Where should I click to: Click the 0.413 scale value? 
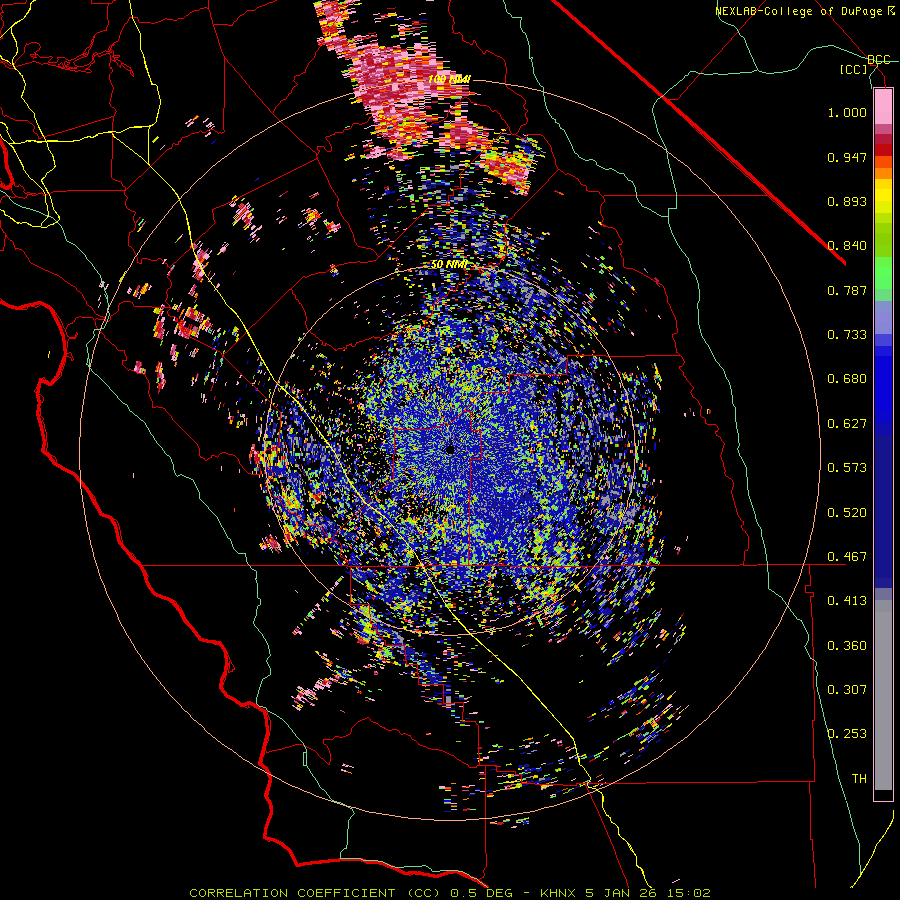[x=847, y=601]
